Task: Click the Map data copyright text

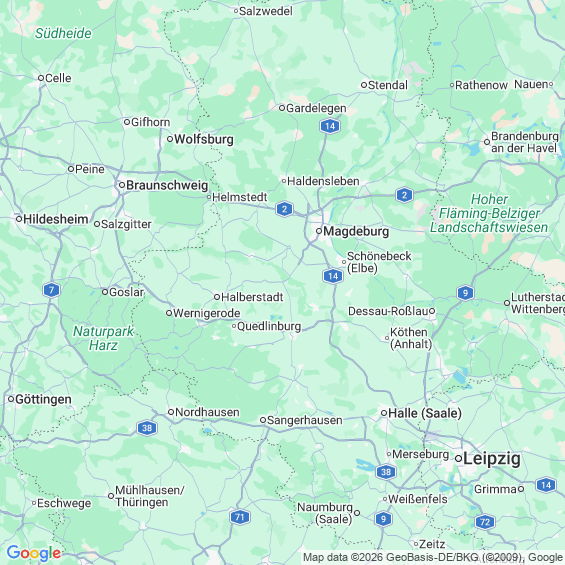Action: tap(433, 557)
